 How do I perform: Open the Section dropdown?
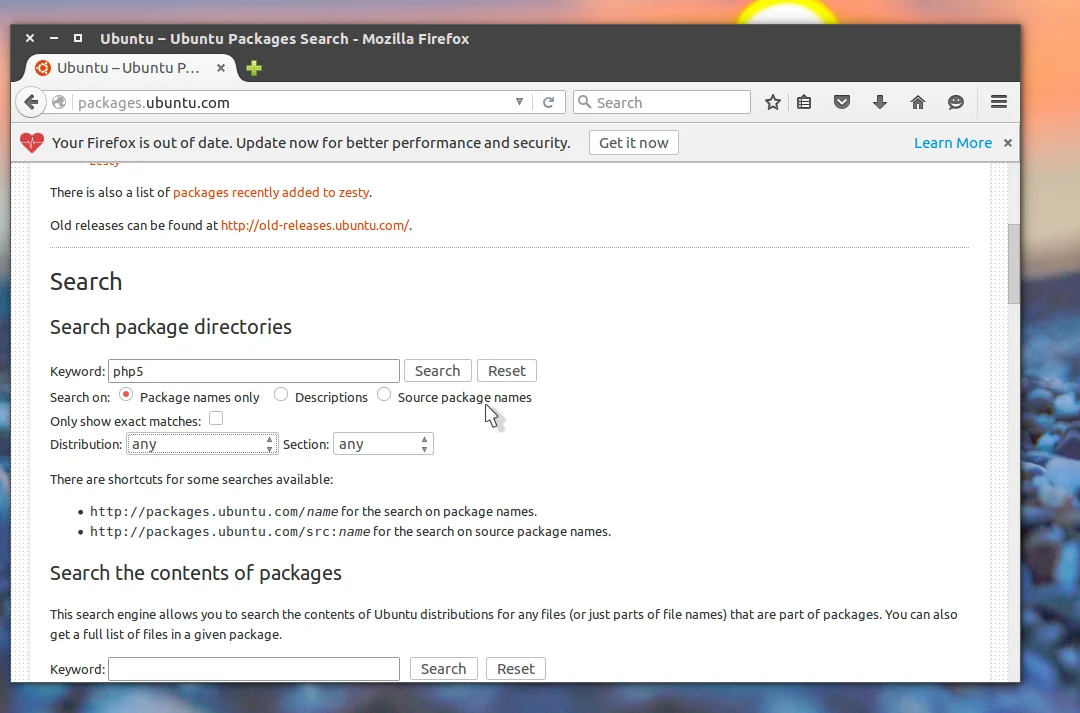coord(383,444)
